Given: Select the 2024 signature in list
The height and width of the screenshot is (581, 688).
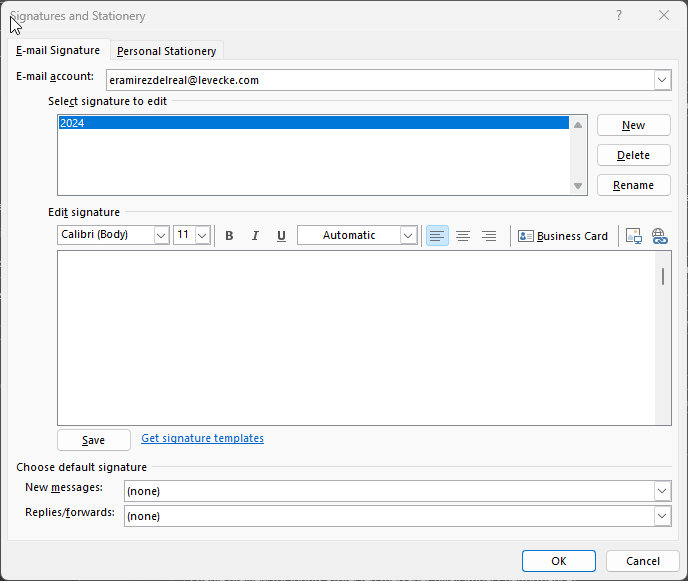Looking at the screenshot, I should [314, 123].
